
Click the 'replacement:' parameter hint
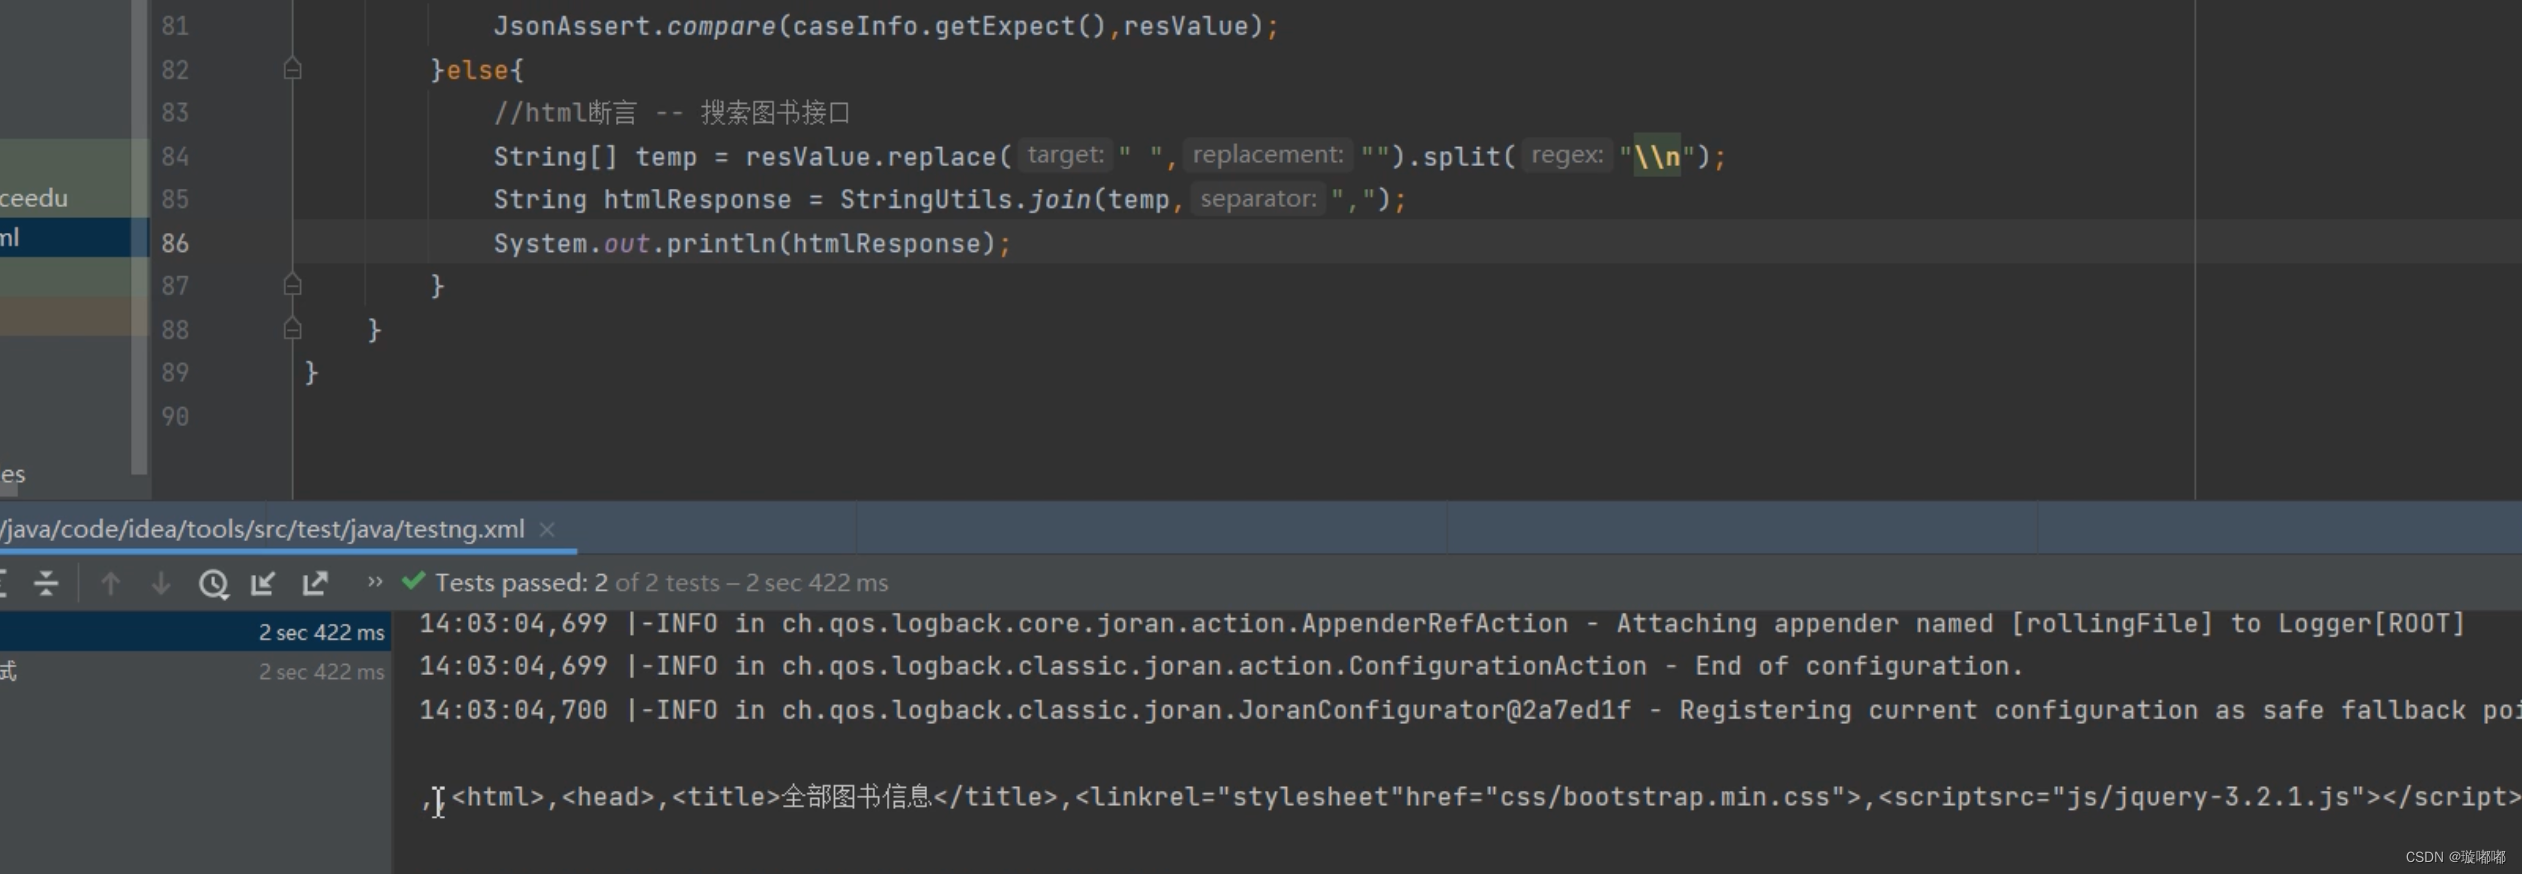click(x=1268, y=155)
